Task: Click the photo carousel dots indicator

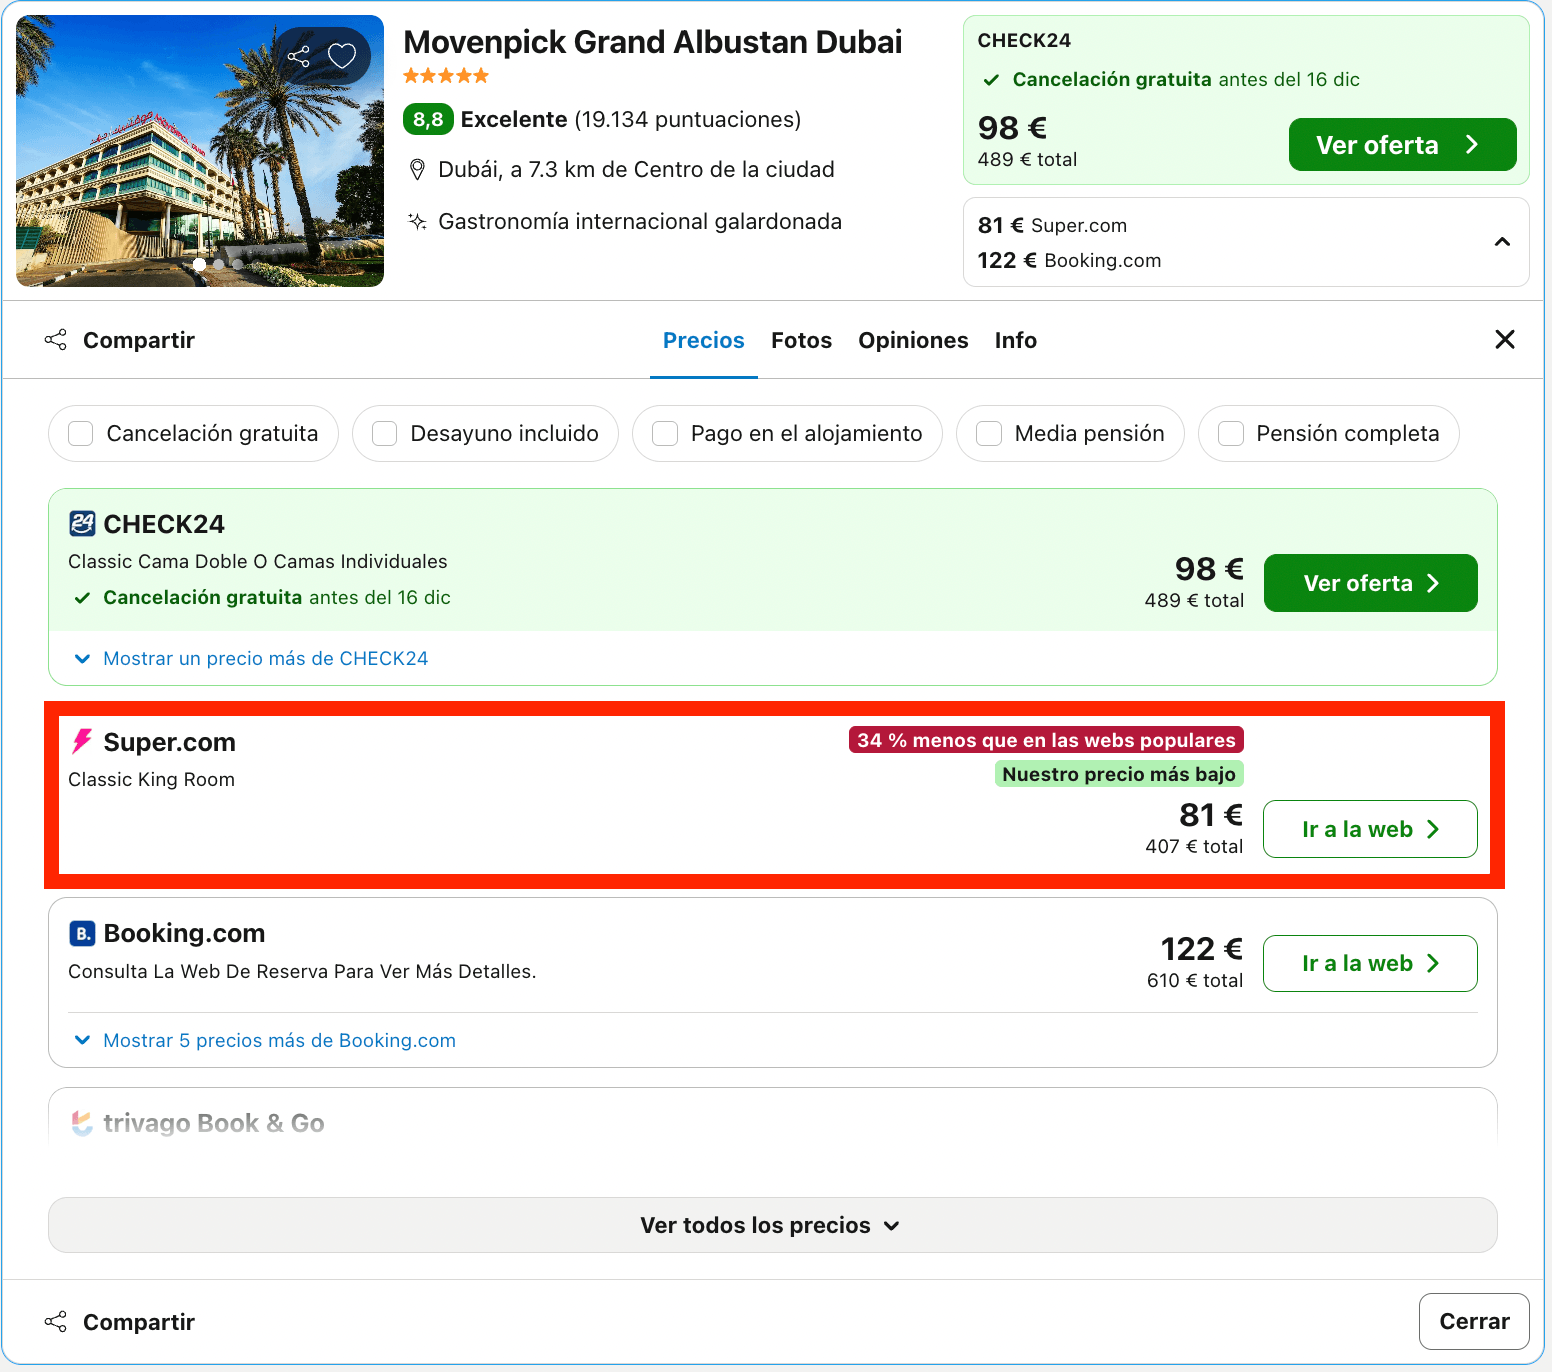Action: [219, 265]
